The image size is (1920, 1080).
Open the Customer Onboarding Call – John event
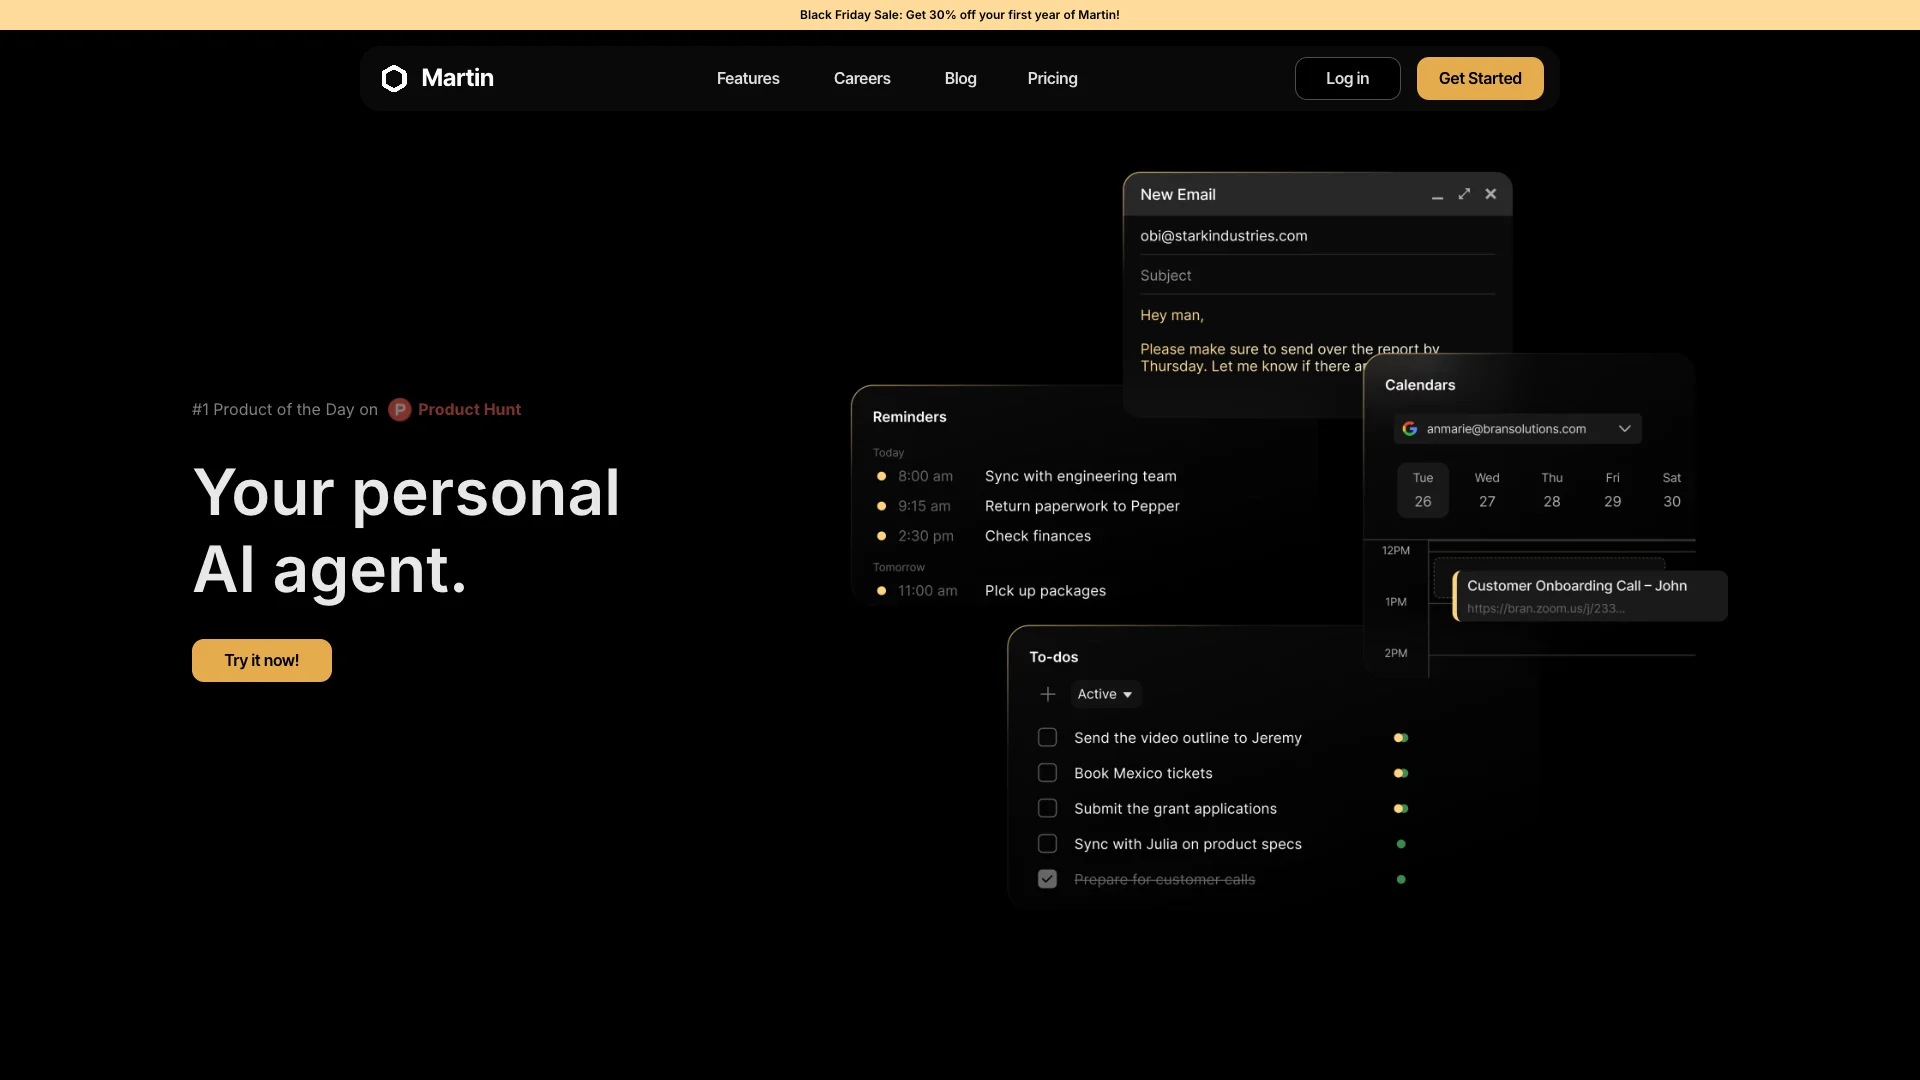(1590, 596)
